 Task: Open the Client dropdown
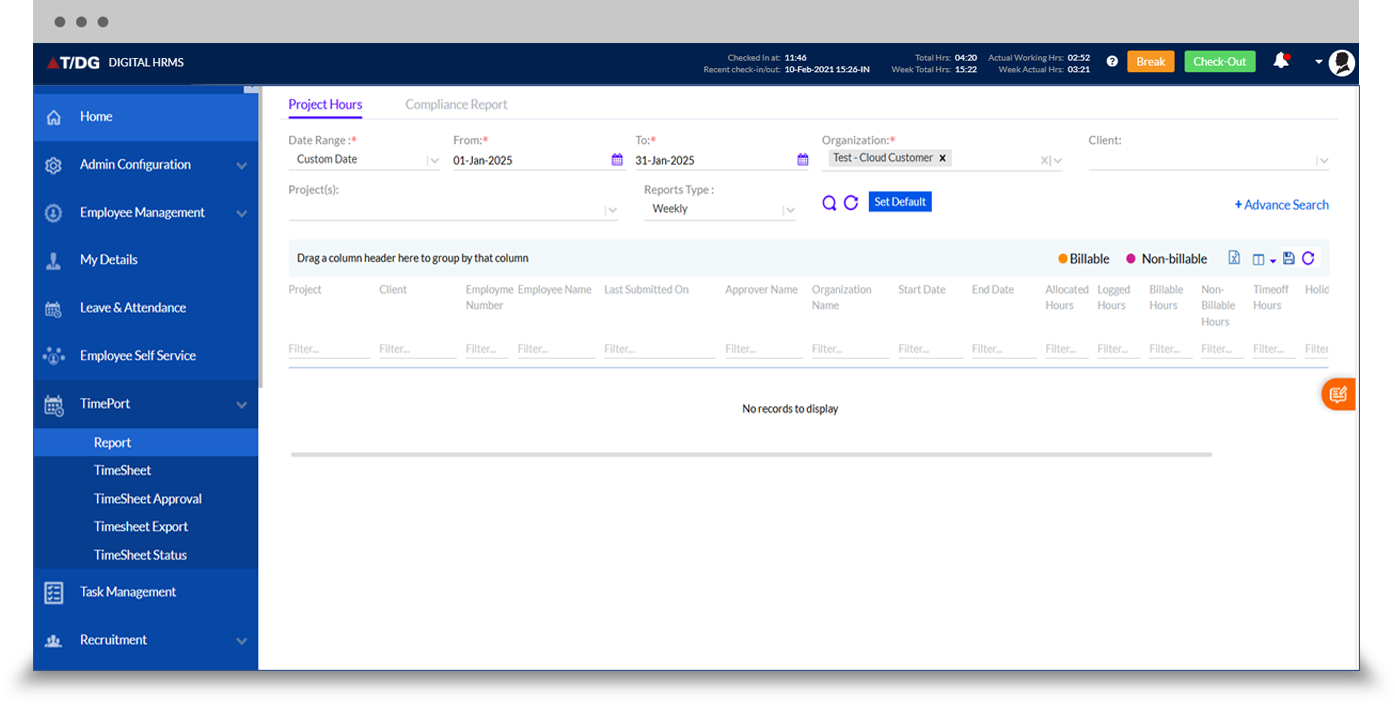[1323, 160]
